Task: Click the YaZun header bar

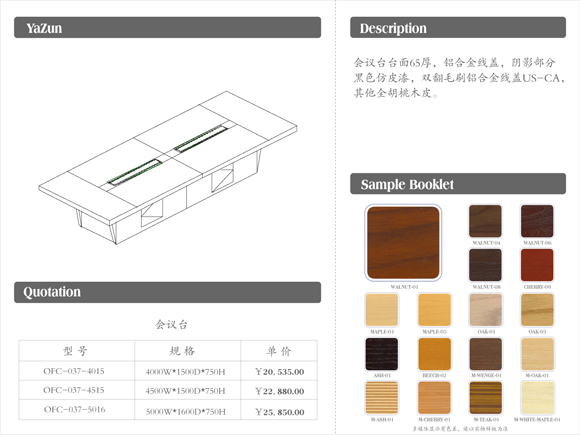Action: point(168,27)
